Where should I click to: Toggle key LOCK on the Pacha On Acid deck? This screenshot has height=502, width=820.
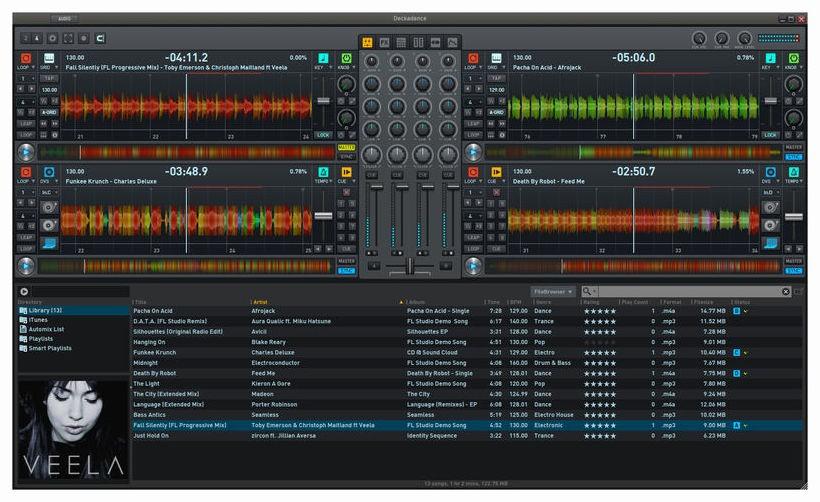pyautogui.click(x=770, y=135)
